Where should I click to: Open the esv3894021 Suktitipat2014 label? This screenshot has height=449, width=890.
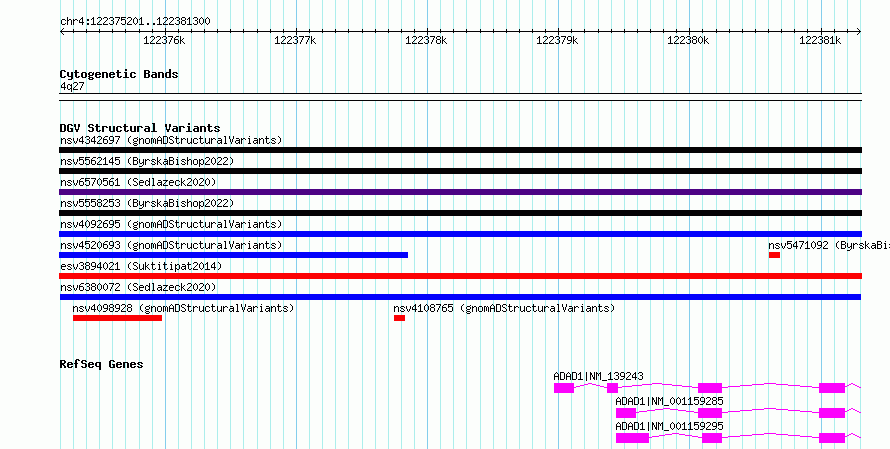(x=141, y=266)
